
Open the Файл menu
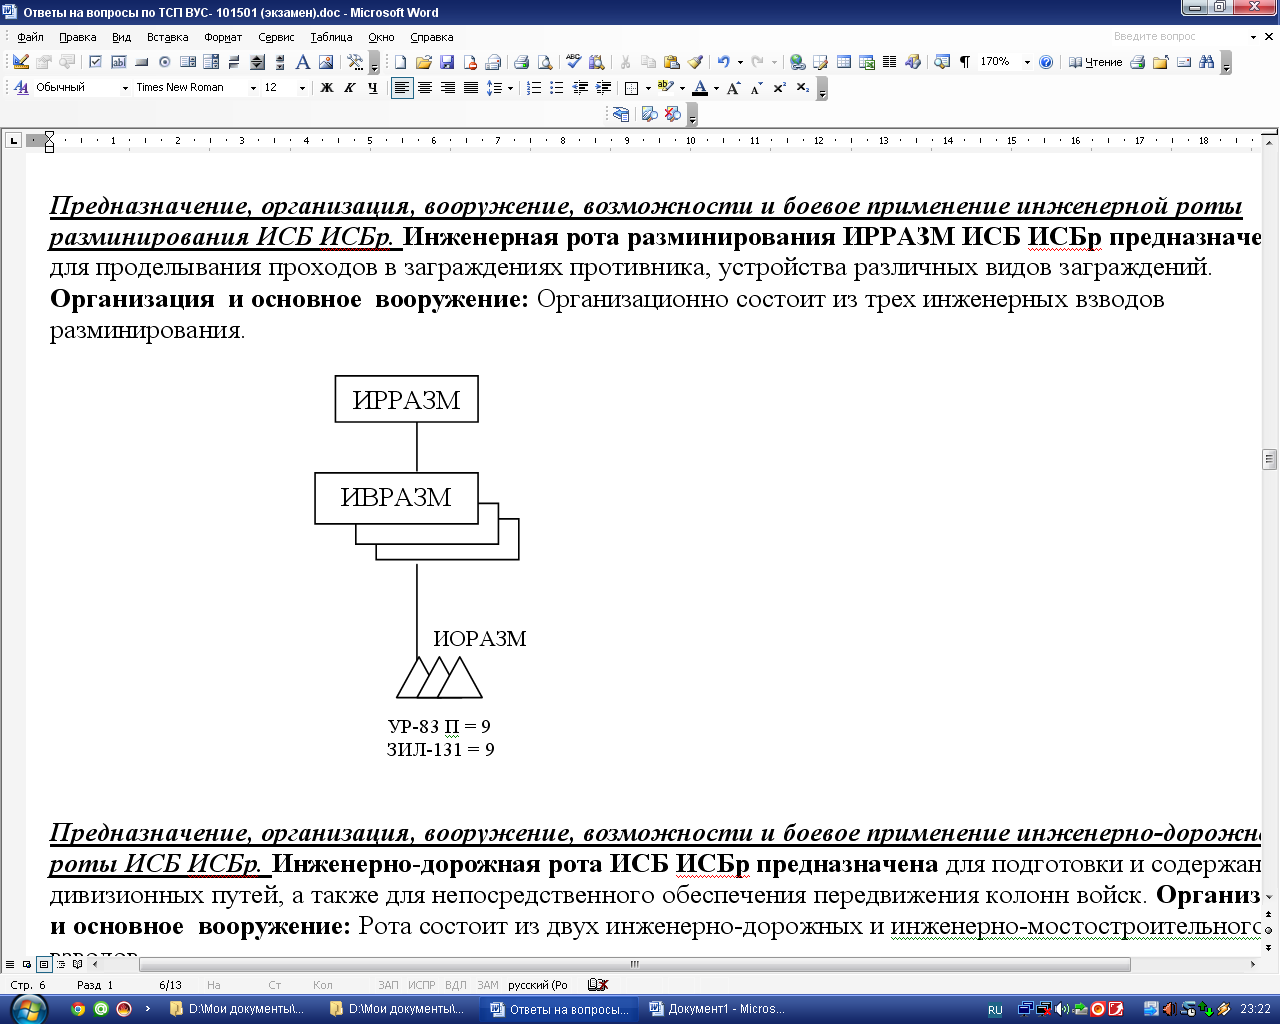(x=30, y=37)
